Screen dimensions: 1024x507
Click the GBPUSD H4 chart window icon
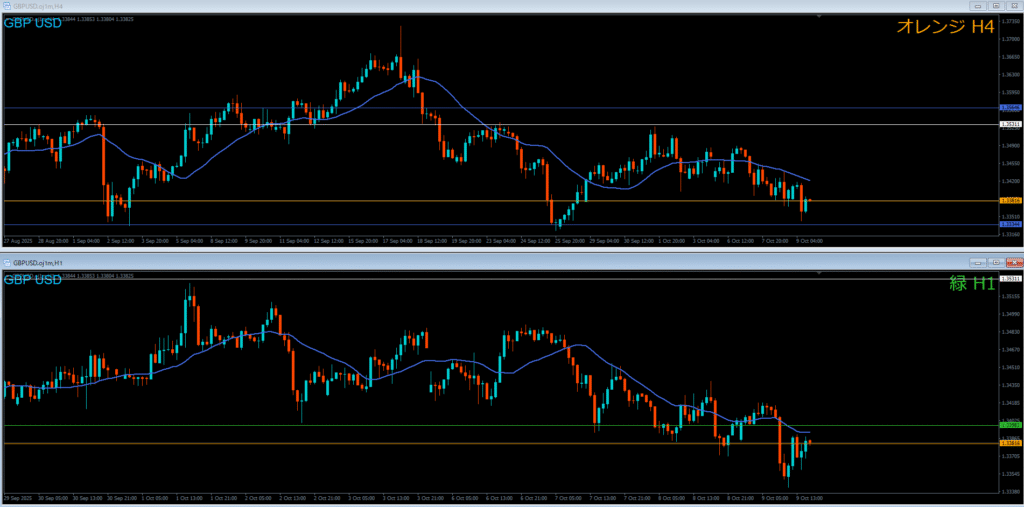6,6
